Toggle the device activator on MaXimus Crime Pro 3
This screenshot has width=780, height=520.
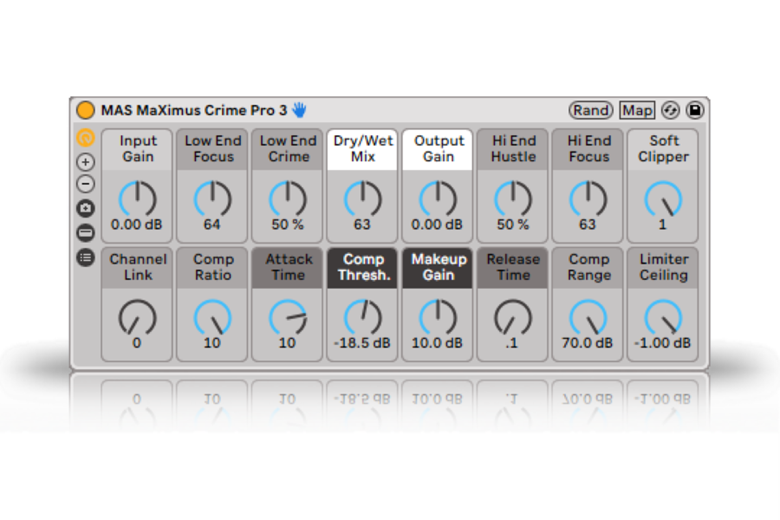[86, 110]
